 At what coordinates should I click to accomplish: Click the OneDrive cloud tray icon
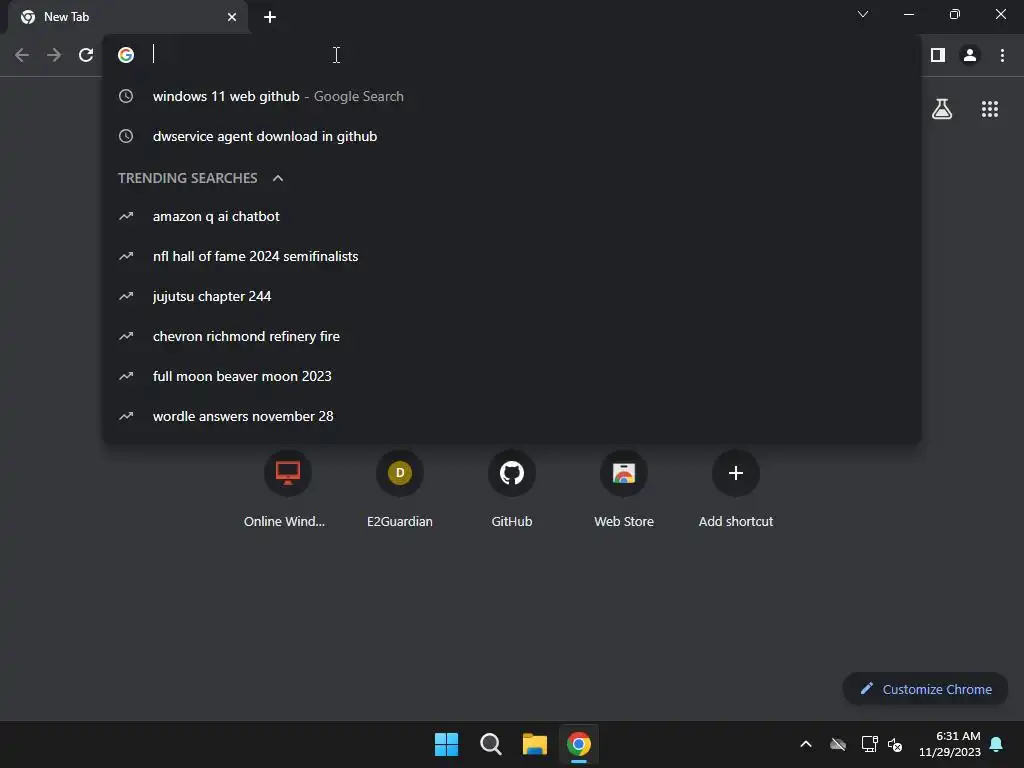pos(838,744)
